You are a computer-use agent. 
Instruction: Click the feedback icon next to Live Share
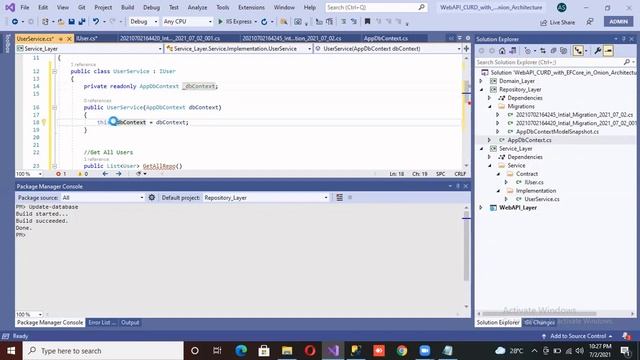click(590, 22)
